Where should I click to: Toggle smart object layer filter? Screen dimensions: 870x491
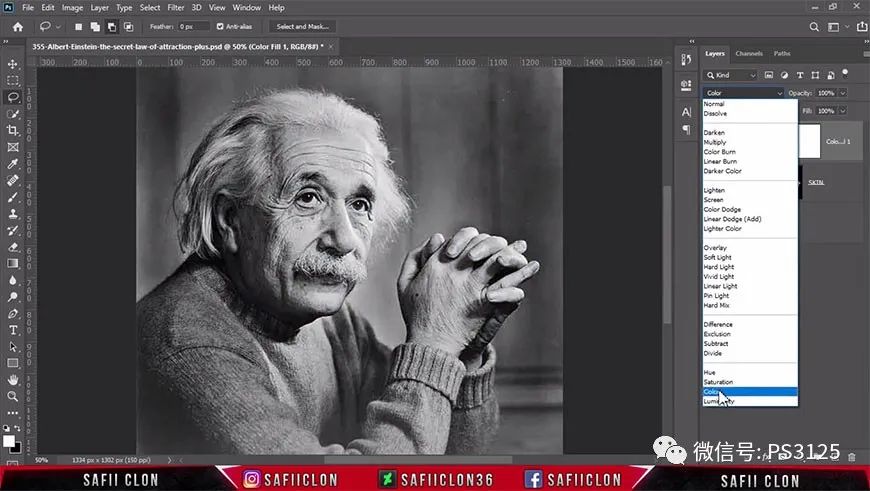831,75
